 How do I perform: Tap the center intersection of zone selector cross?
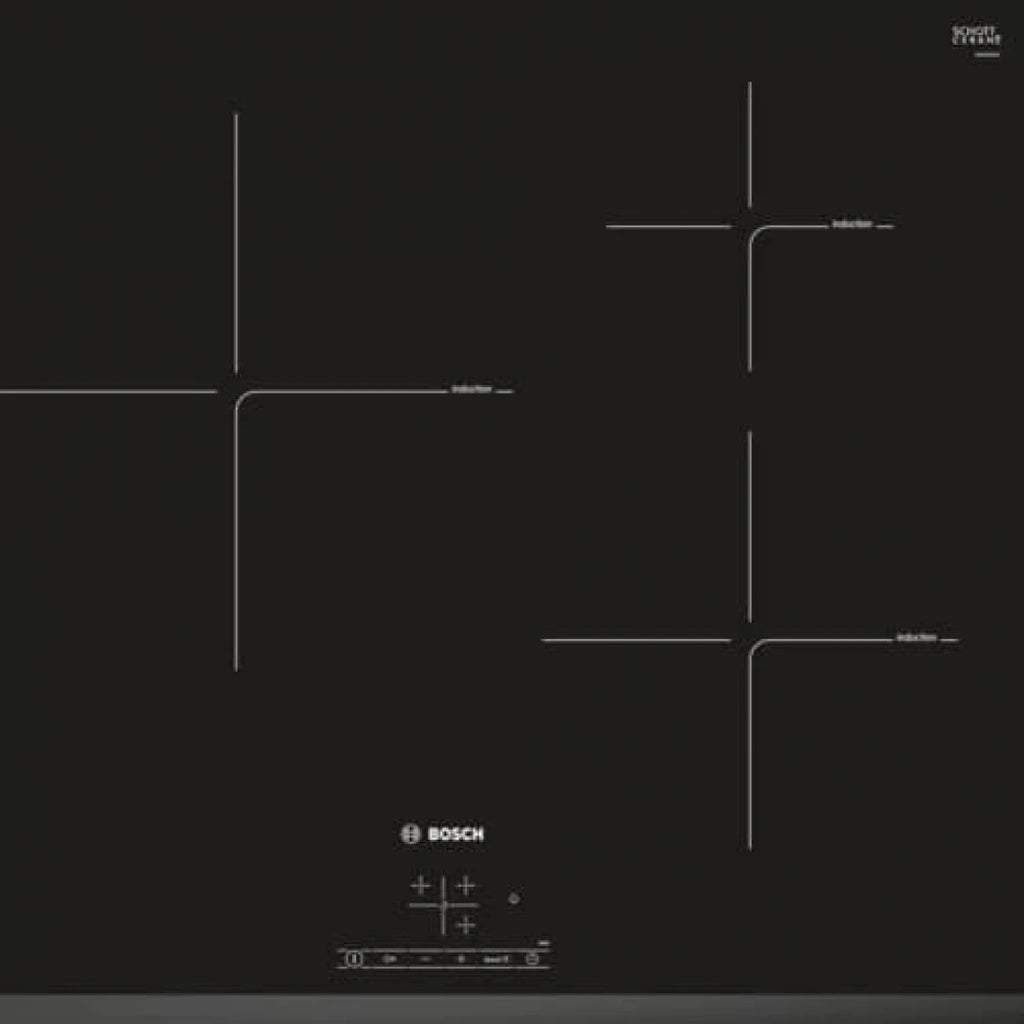click(x=443, y=905)
